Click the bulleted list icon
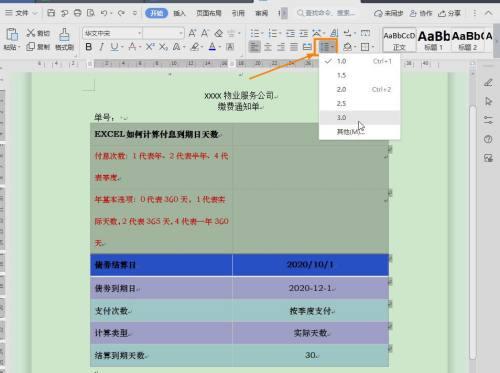This screenshot has height=373, width=500. pos(255,33)
